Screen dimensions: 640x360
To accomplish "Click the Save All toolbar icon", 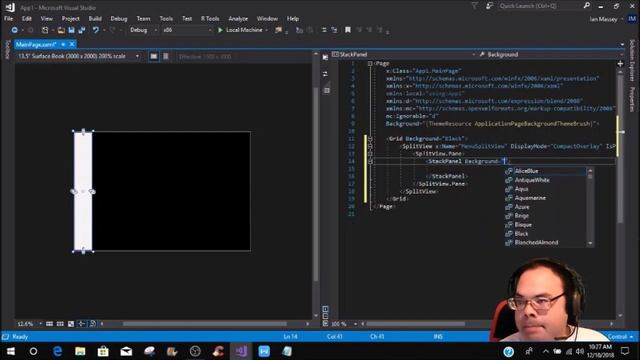I will coord(82,30).
